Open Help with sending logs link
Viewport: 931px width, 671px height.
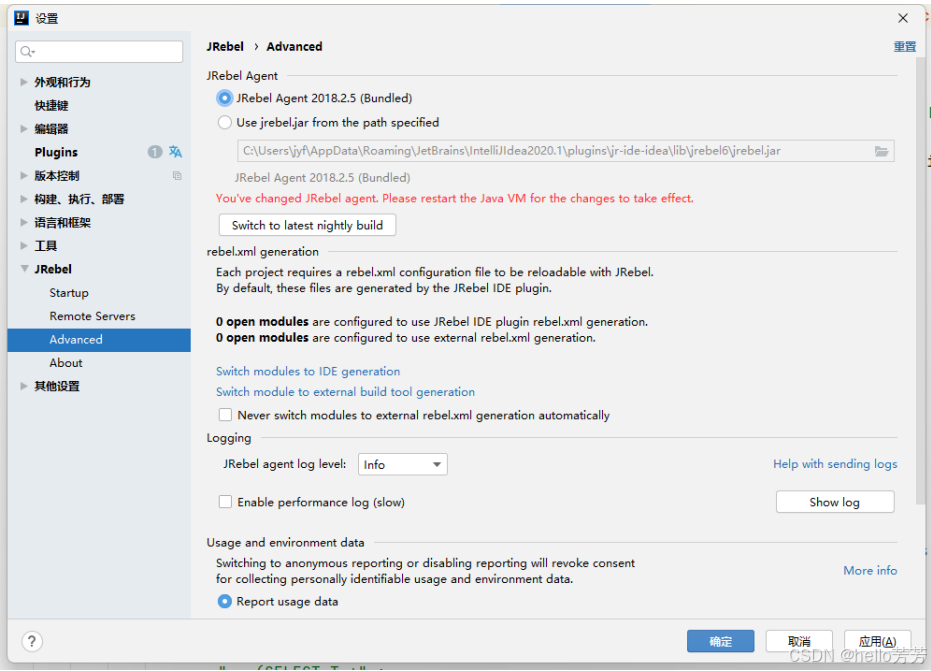click(835, 464)
